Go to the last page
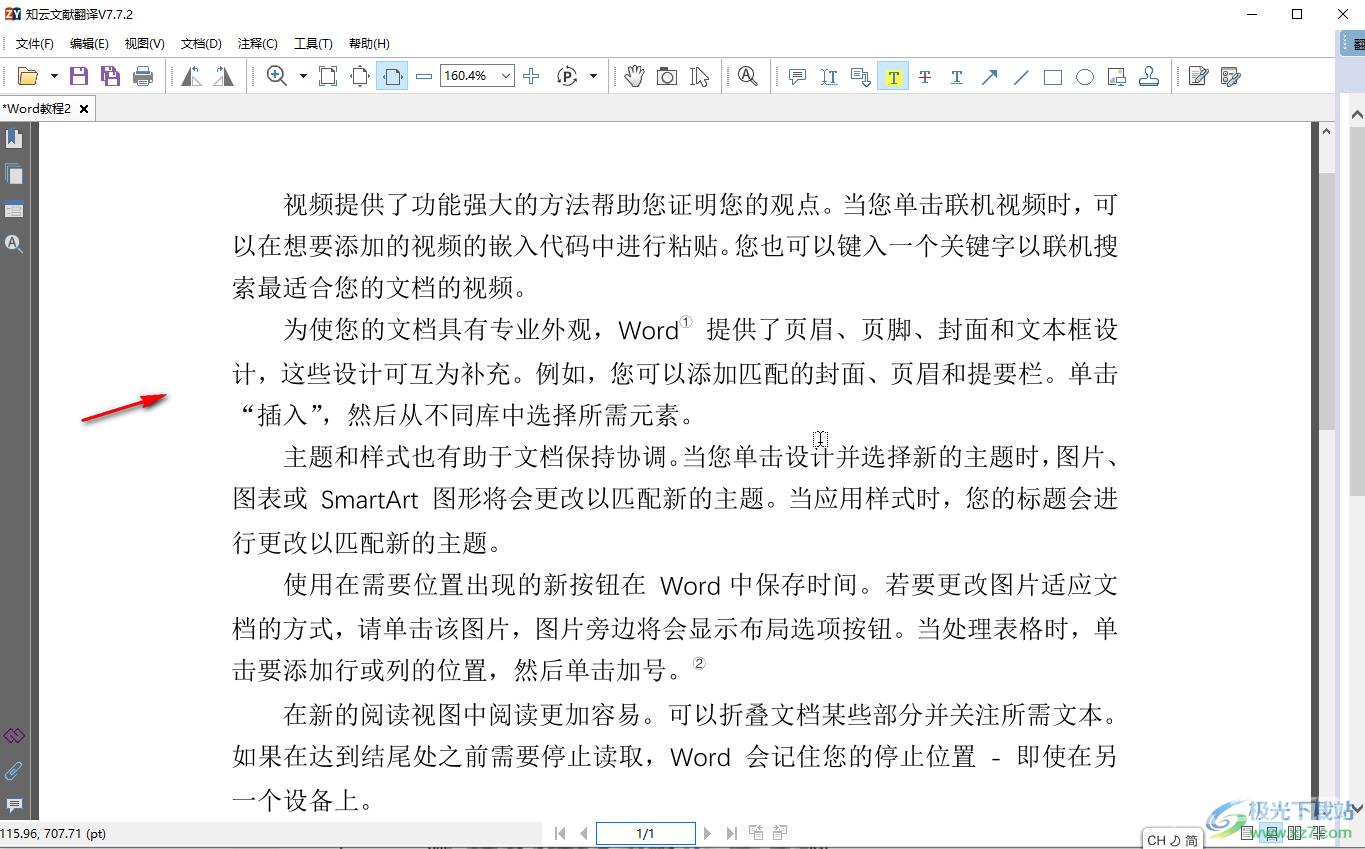 click(x=731, y=833)
